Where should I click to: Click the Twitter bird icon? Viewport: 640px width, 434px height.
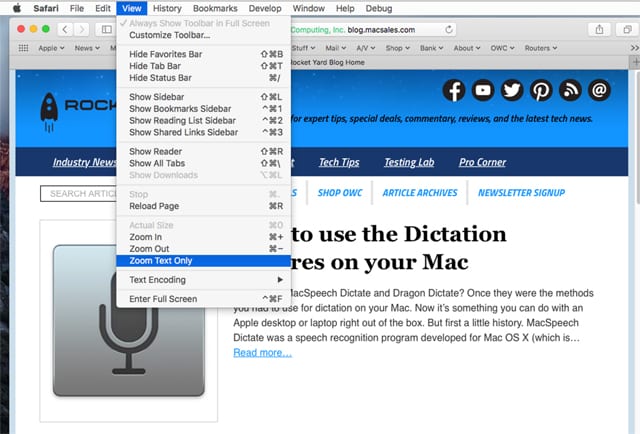(x=512, y=91)
